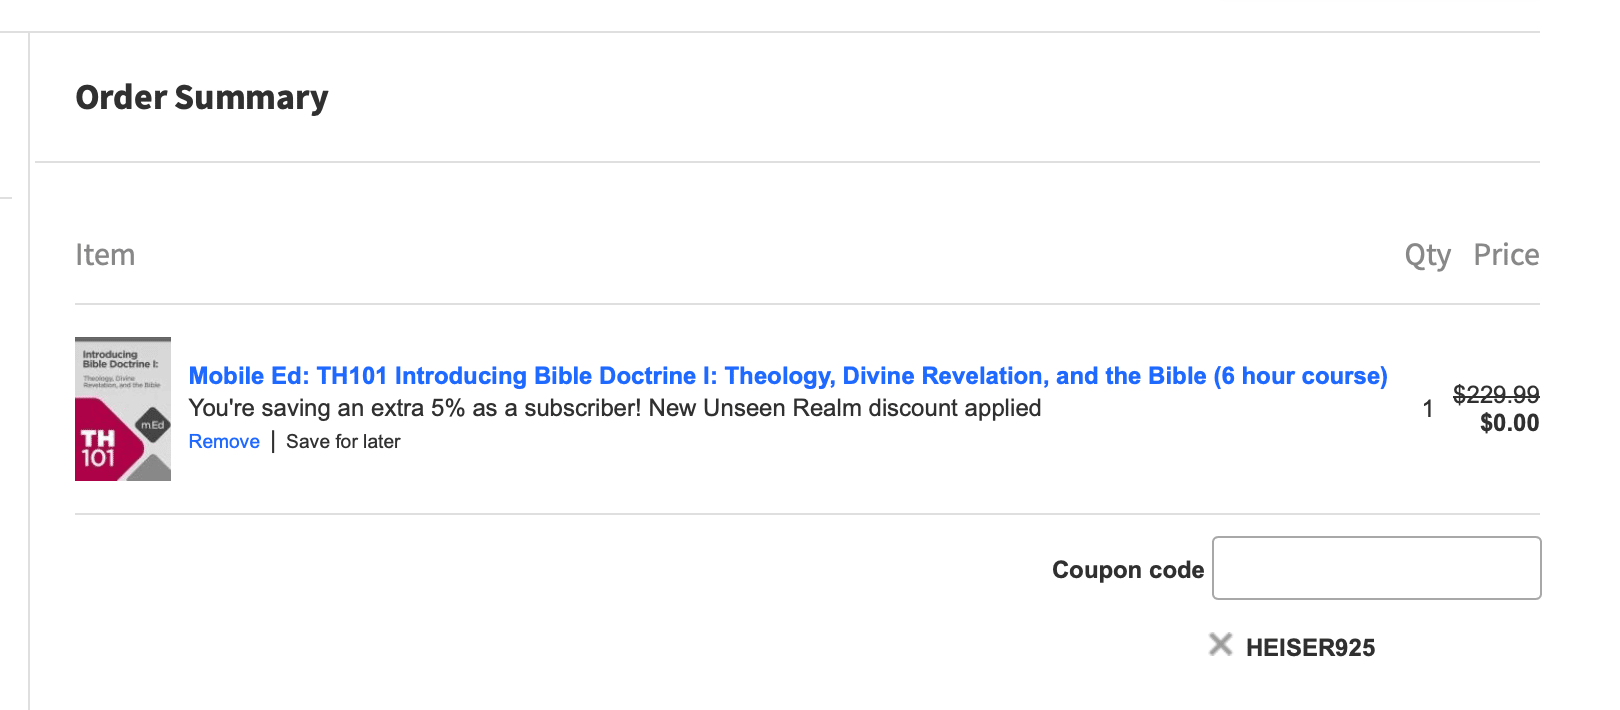Click the Coupon code label
The width and height of the screenshot is (1620, 710).
click(x=1127, y=570)
